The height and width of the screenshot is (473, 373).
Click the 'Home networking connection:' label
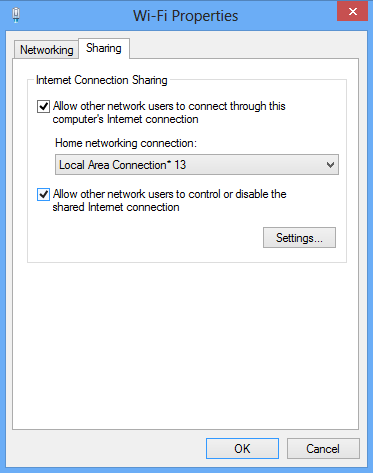point(126,143)
